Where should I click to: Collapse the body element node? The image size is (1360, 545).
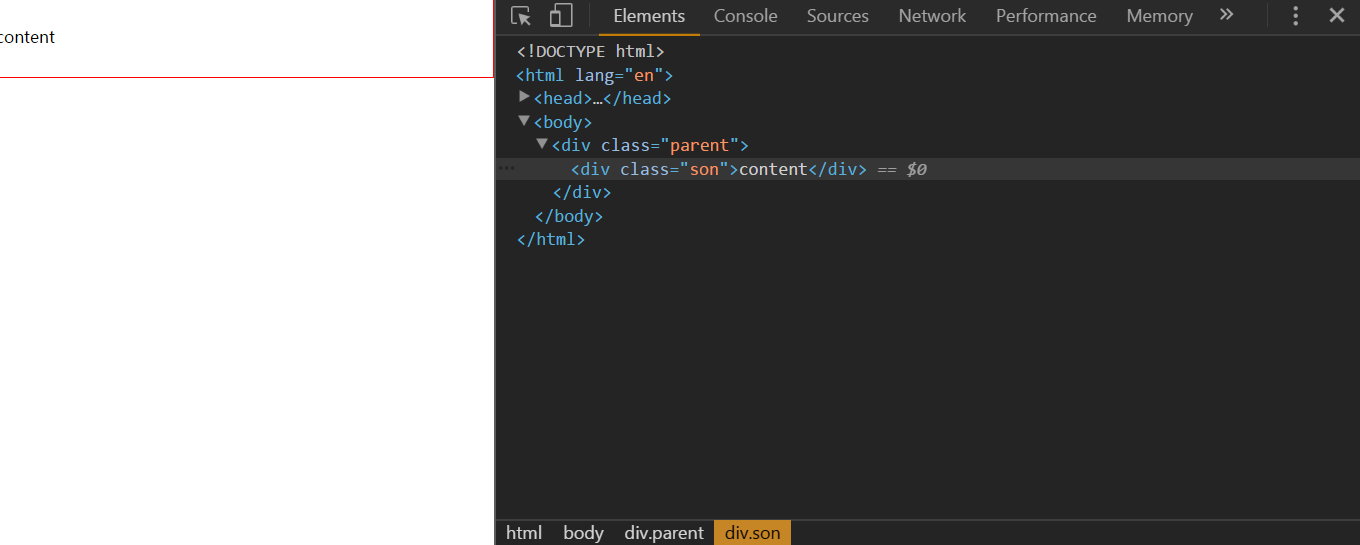tap(524, 121)
